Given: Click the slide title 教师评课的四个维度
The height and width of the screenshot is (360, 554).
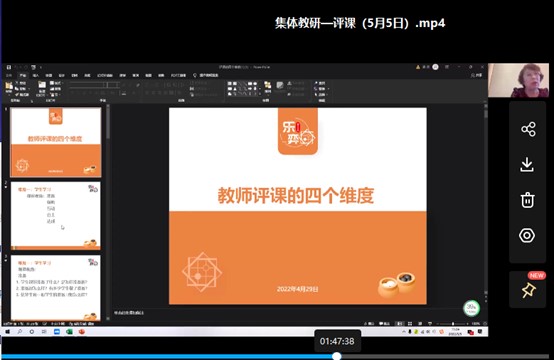Looking at the screenshot, I should (295, 195).
